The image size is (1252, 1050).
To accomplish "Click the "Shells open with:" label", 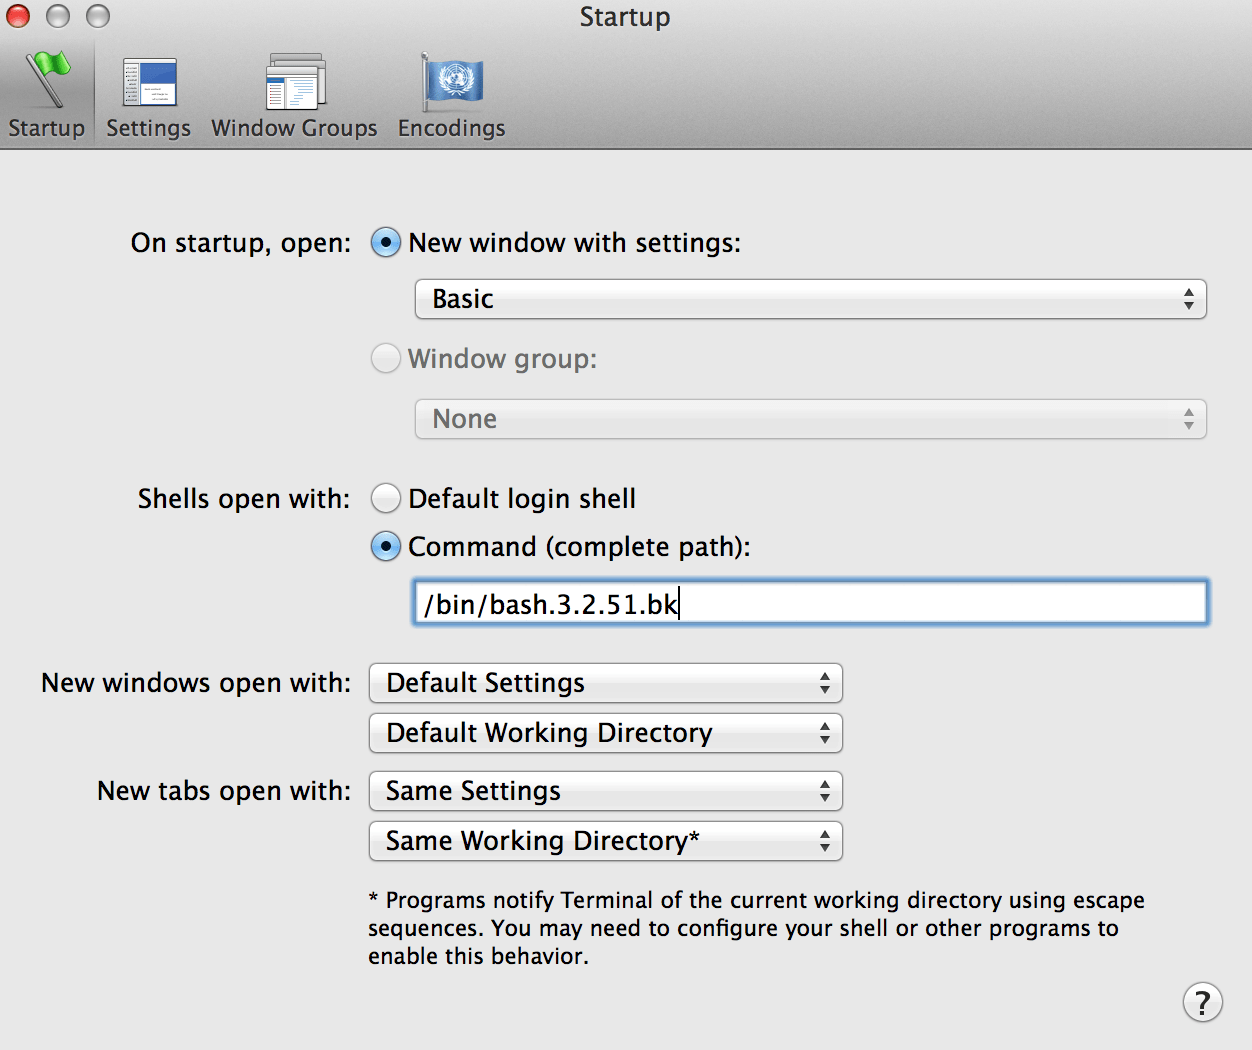I will (244, 498).
